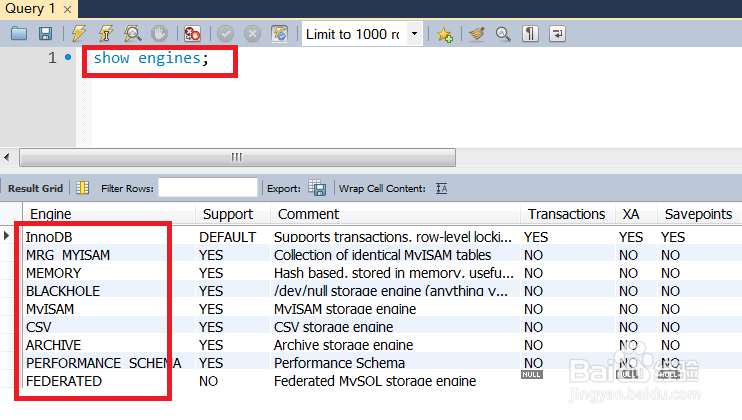Save the script with floppy disk icon
Image resolution: width=742 pixels, height=420 pixels.
(45, 34)
